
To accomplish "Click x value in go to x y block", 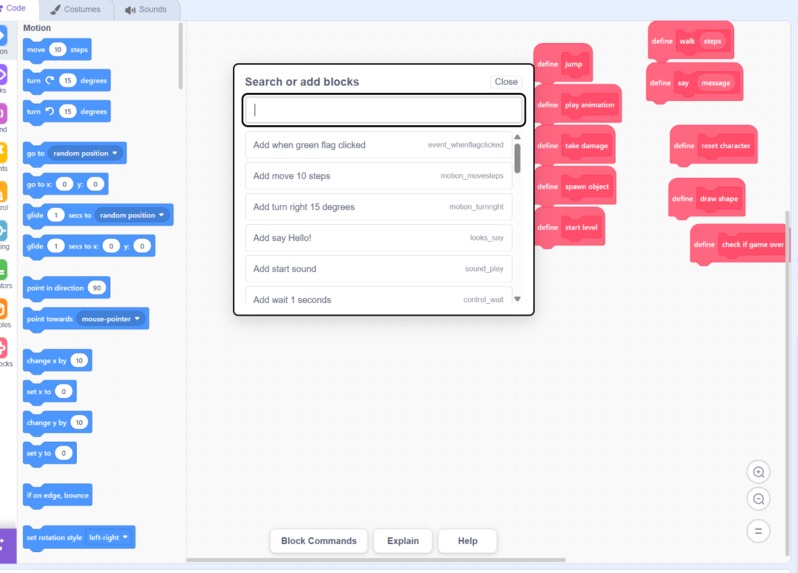I will [64, 184].
